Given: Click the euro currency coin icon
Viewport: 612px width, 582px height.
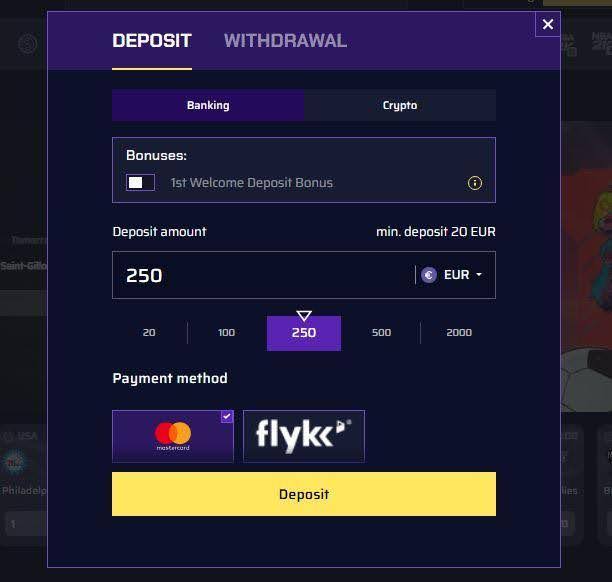Looking at the screenshot, I should click(x=429, y=275).
